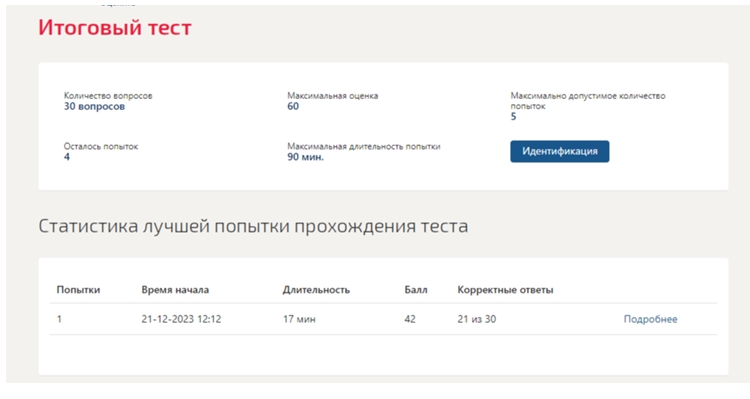Click the maximum attempts value 5
The image size is (750, 399).
(x=513, y=117)
